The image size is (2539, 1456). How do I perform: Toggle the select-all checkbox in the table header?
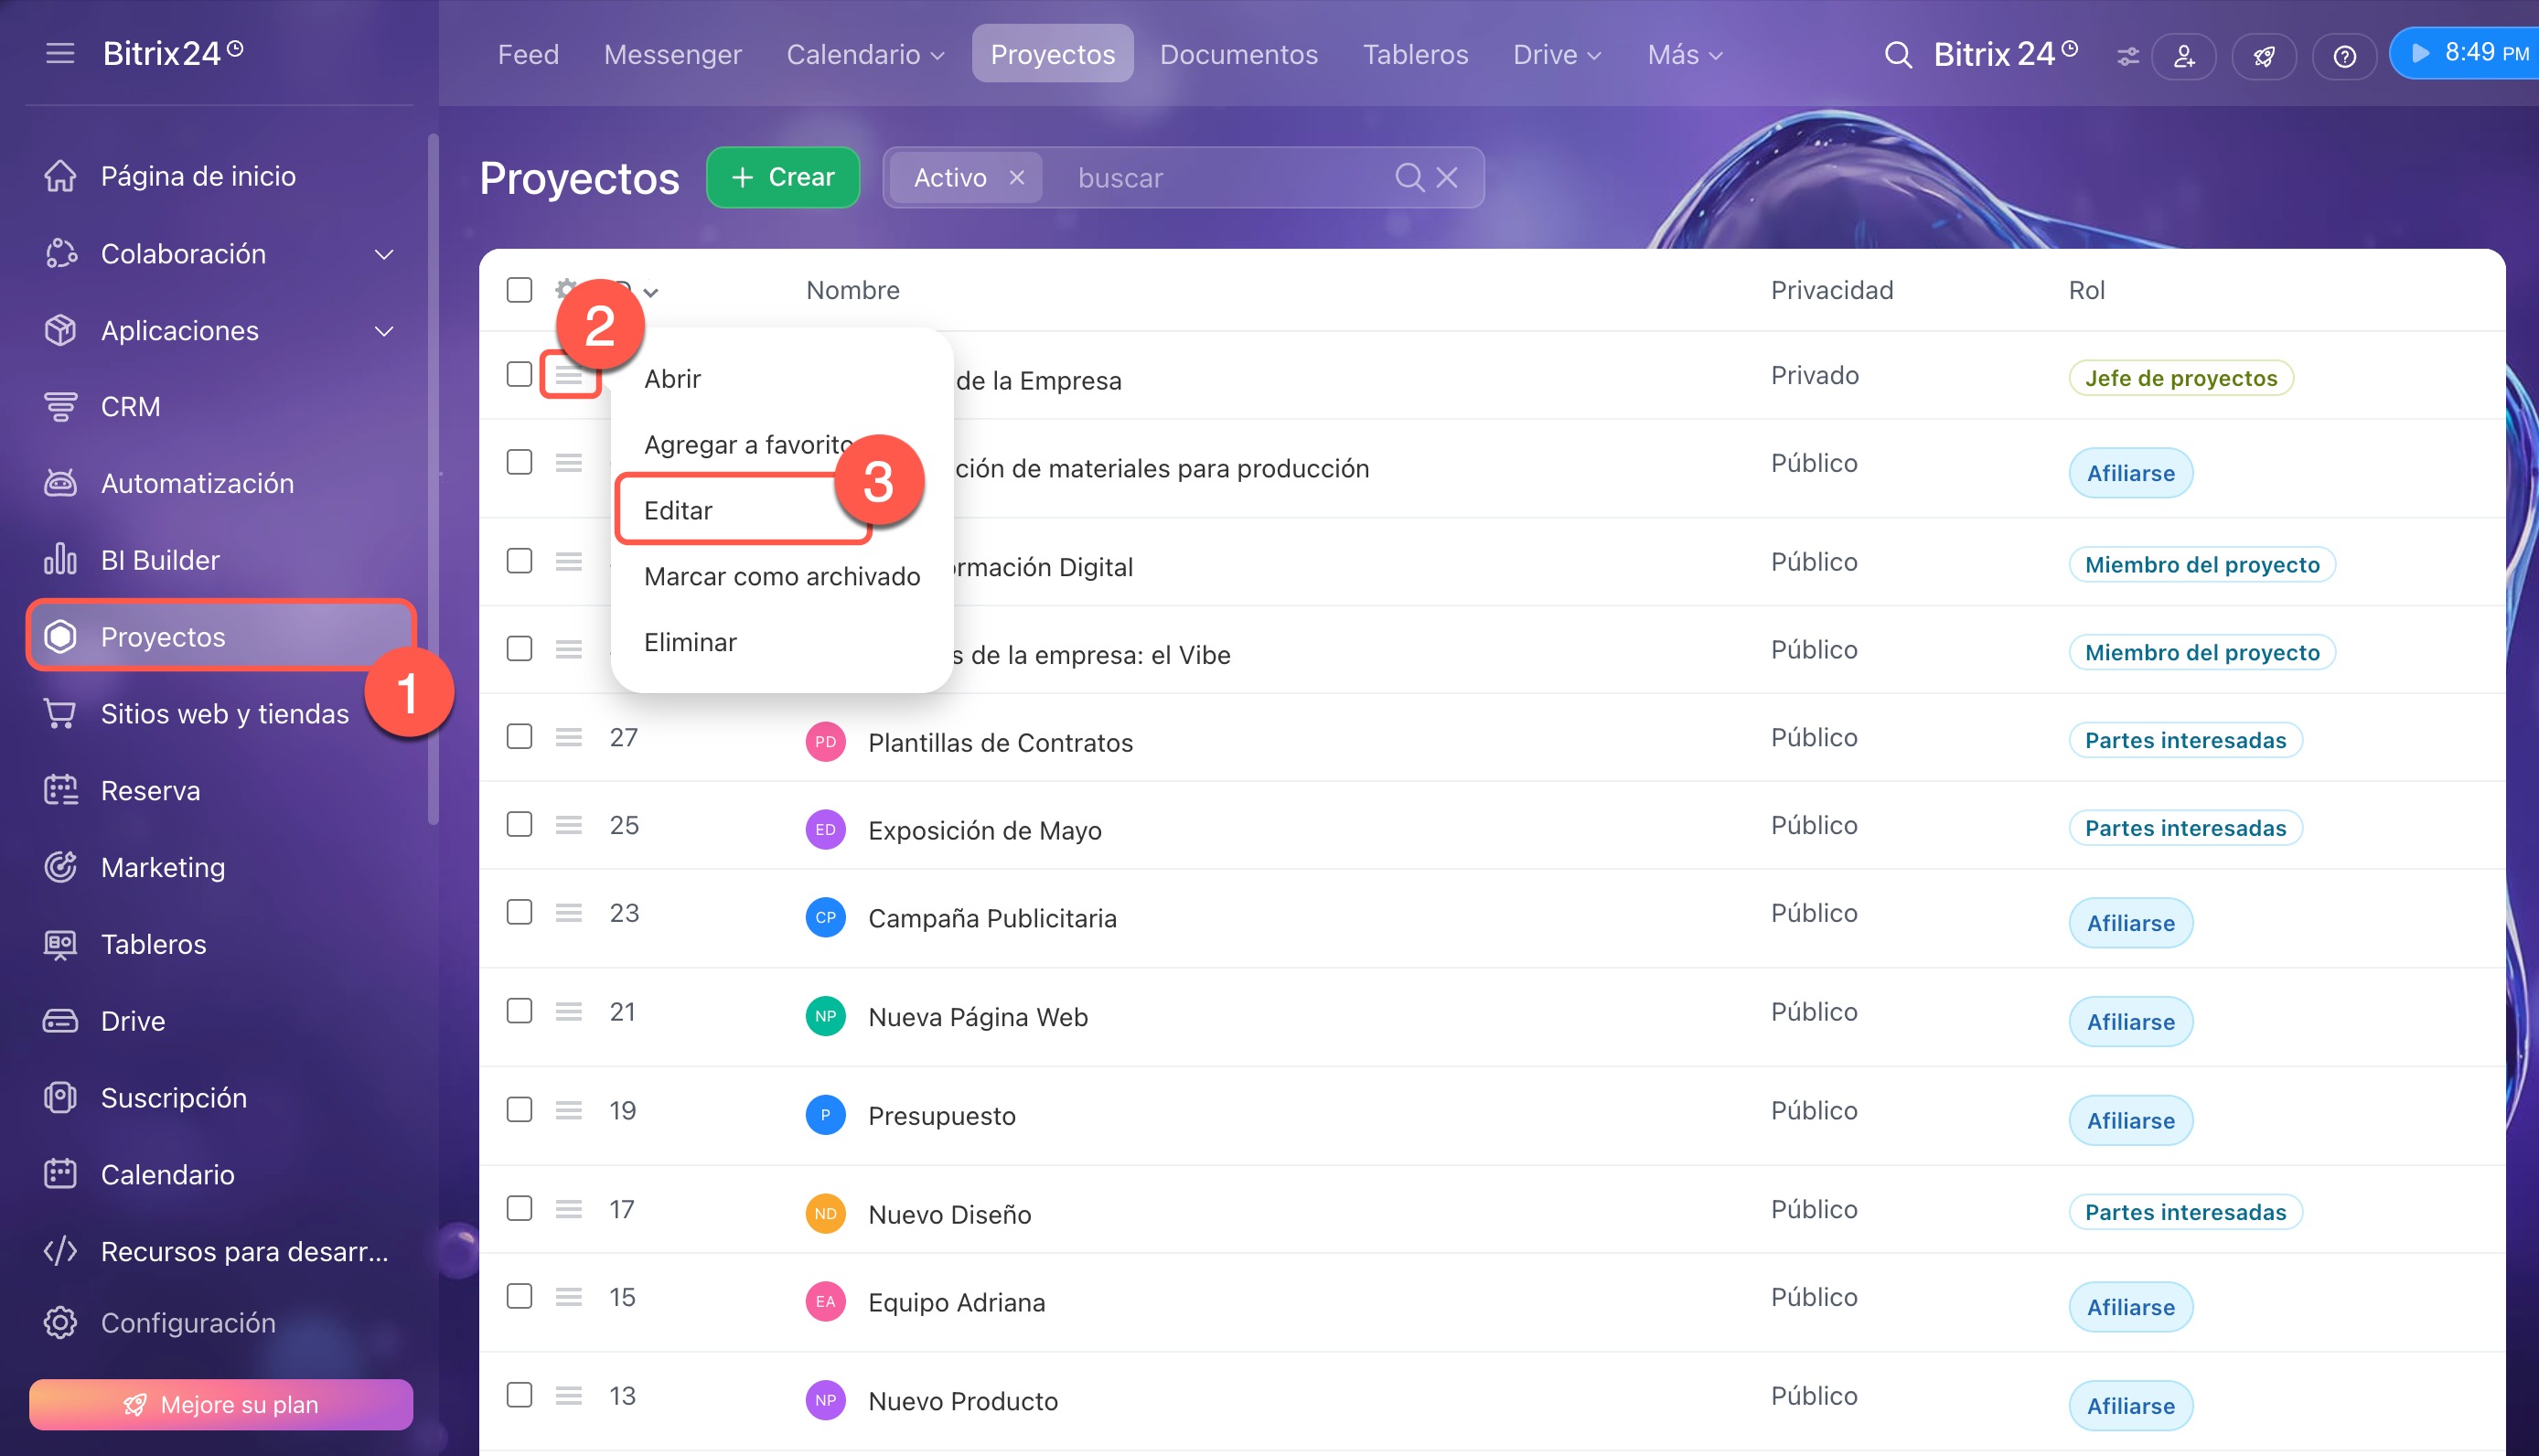pyautogui.click(x=519, y=290)
